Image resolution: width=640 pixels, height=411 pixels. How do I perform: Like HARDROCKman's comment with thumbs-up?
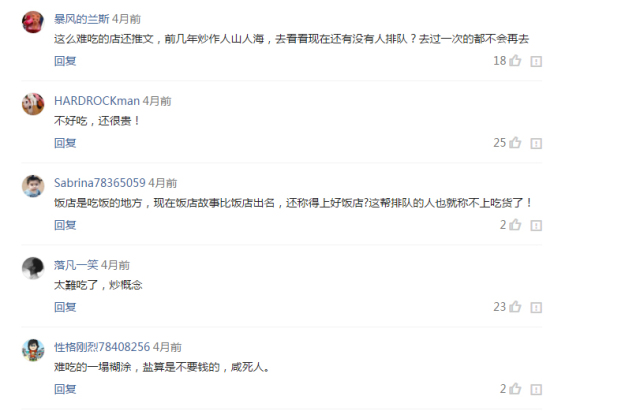click(x=515, y=143)
